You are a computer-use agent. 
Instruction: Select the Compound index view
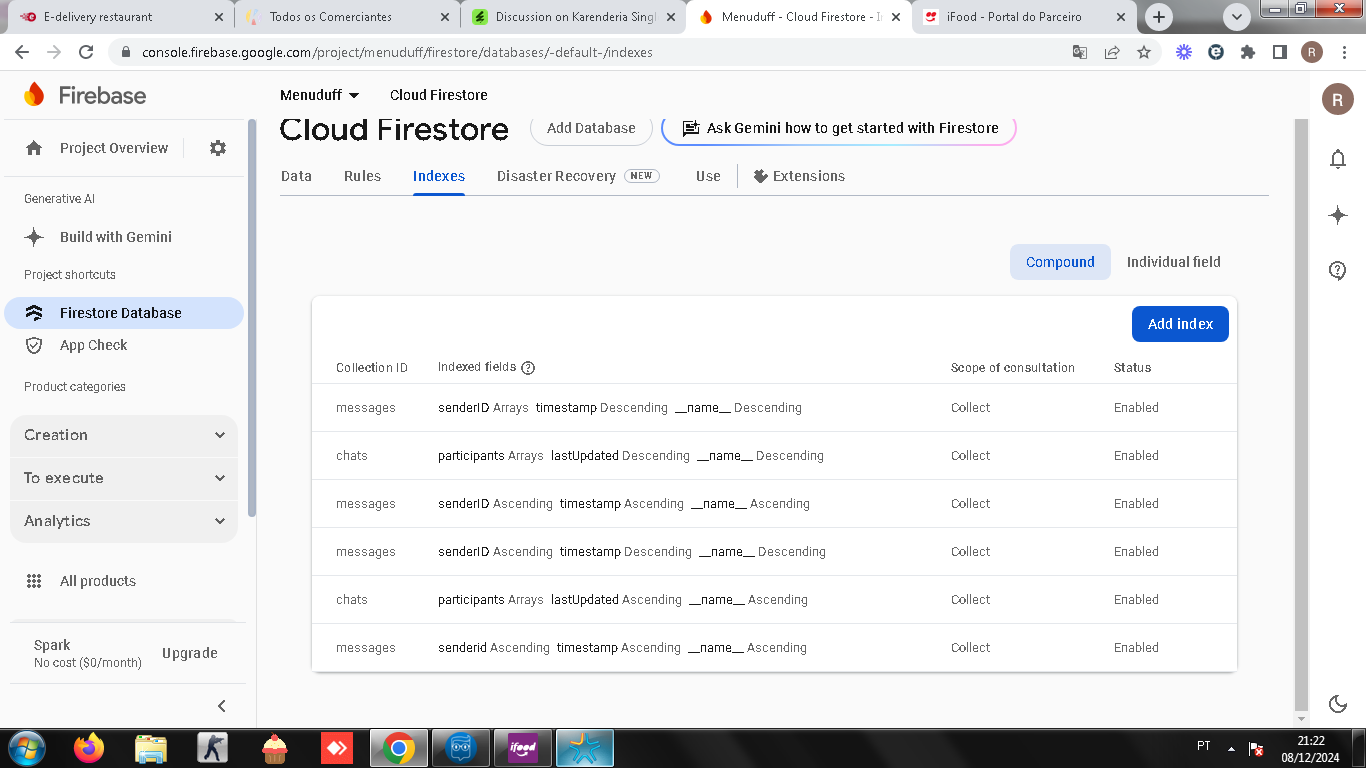(1060, 262)
